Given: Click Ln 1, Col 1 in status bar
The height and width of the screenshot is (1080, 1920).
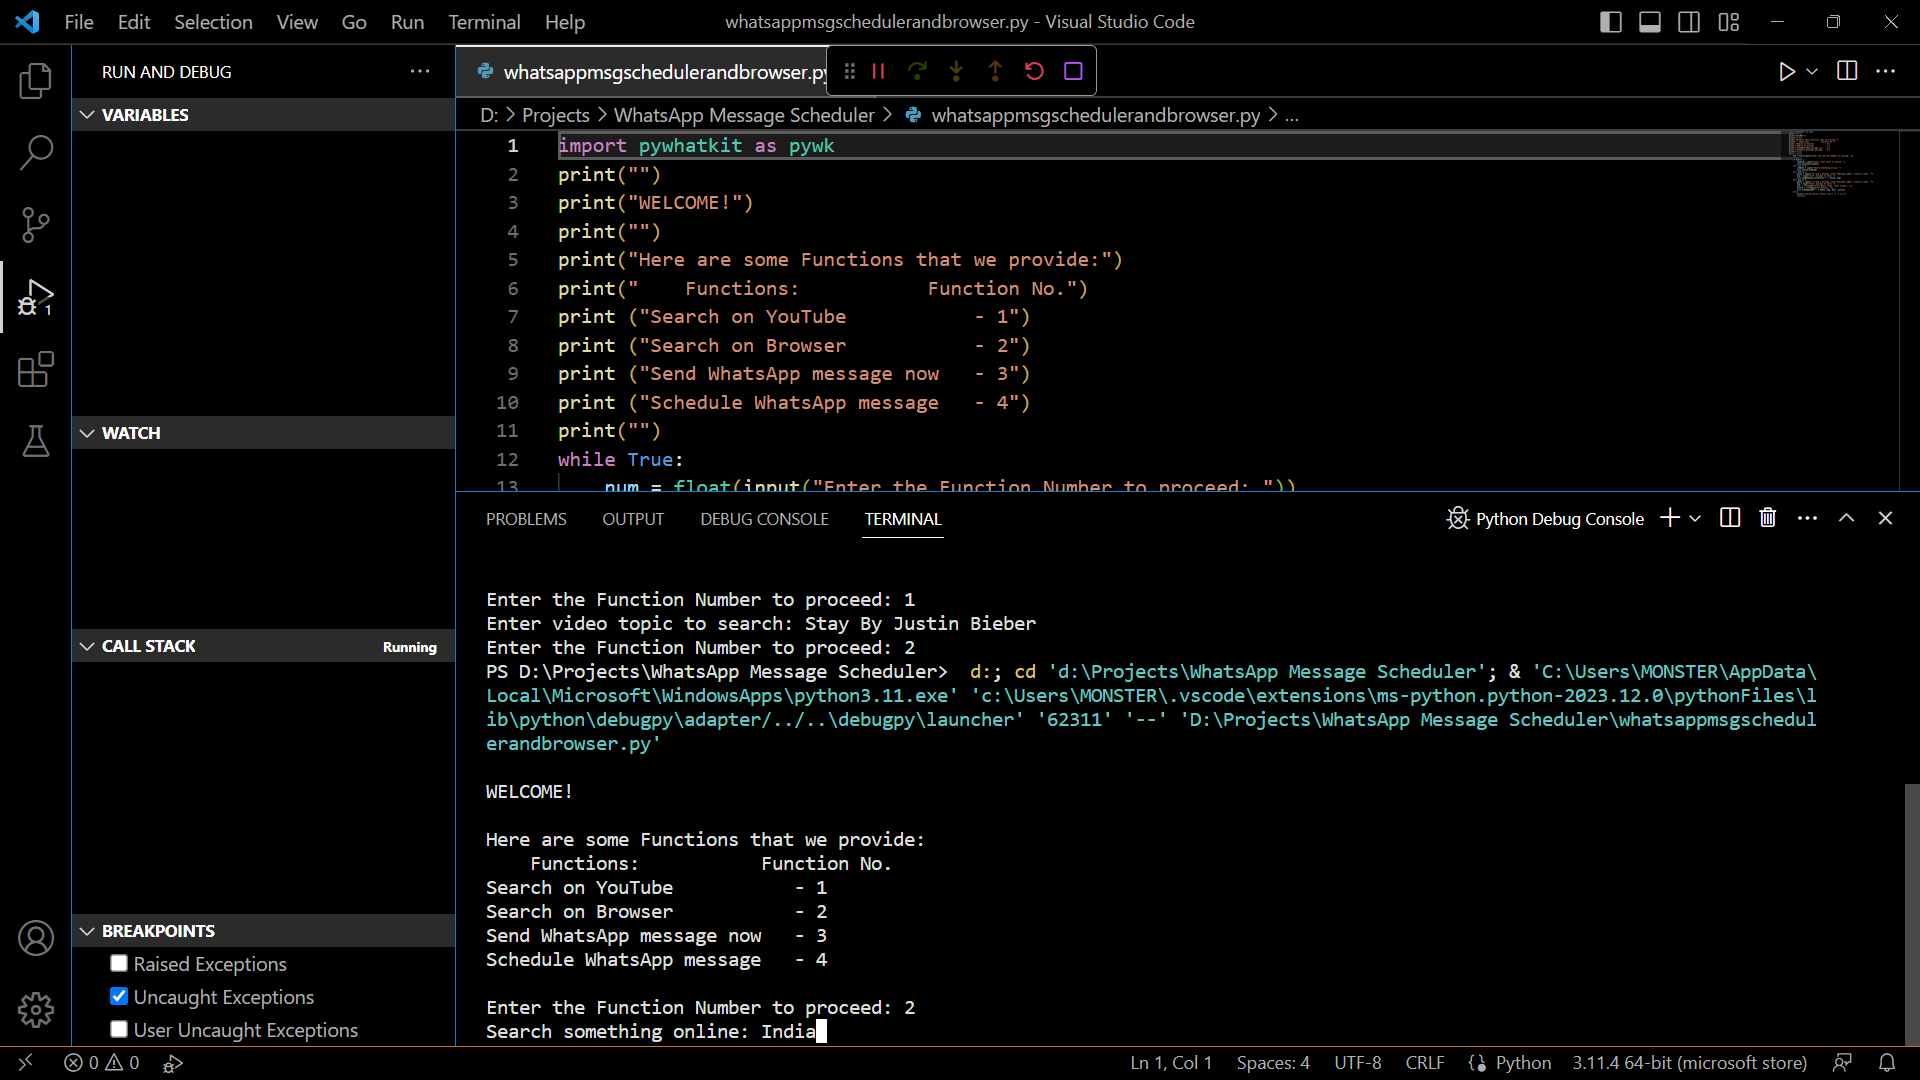Looking at the screenshot, I should point(1170,1062).
